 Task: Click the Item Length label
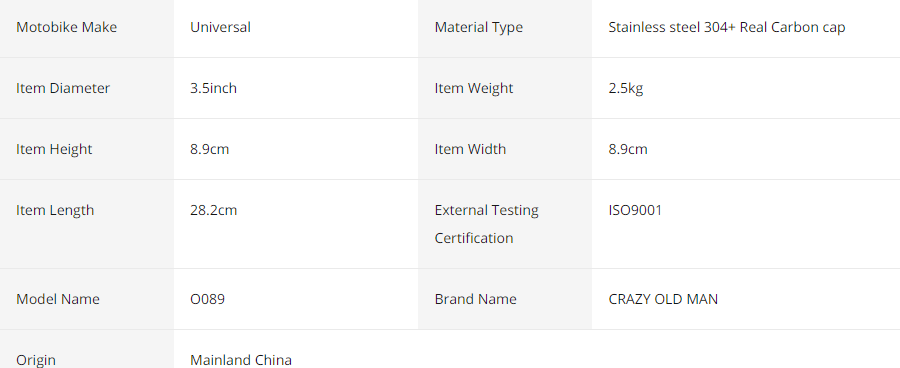point(55,210)
